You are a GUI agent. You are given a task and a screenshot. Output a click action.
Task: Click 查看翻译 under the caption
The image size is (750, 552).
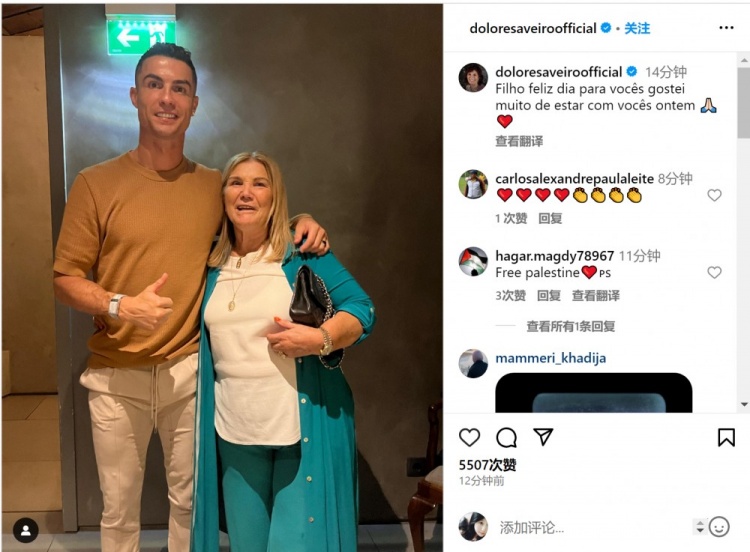(519, 141)
